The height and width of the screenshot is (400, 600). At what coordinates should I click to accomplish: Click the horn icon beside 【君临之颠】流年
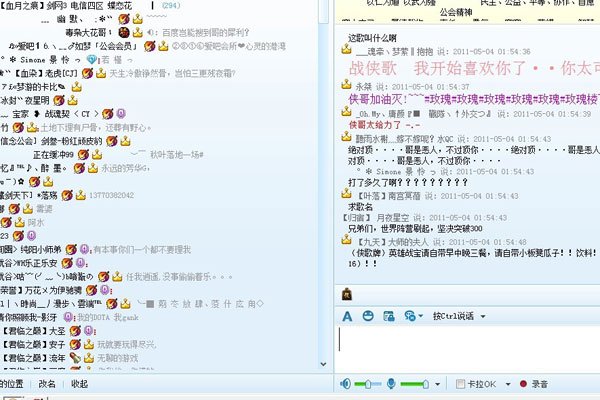tap(75, 358)
